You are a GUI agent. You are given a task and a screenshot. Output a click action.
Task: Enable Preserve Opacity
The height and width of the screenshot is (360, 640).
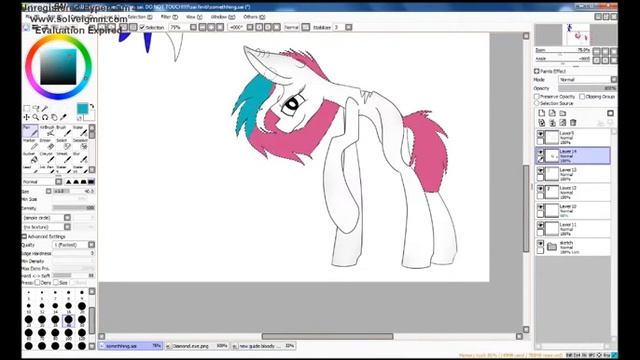537,96
